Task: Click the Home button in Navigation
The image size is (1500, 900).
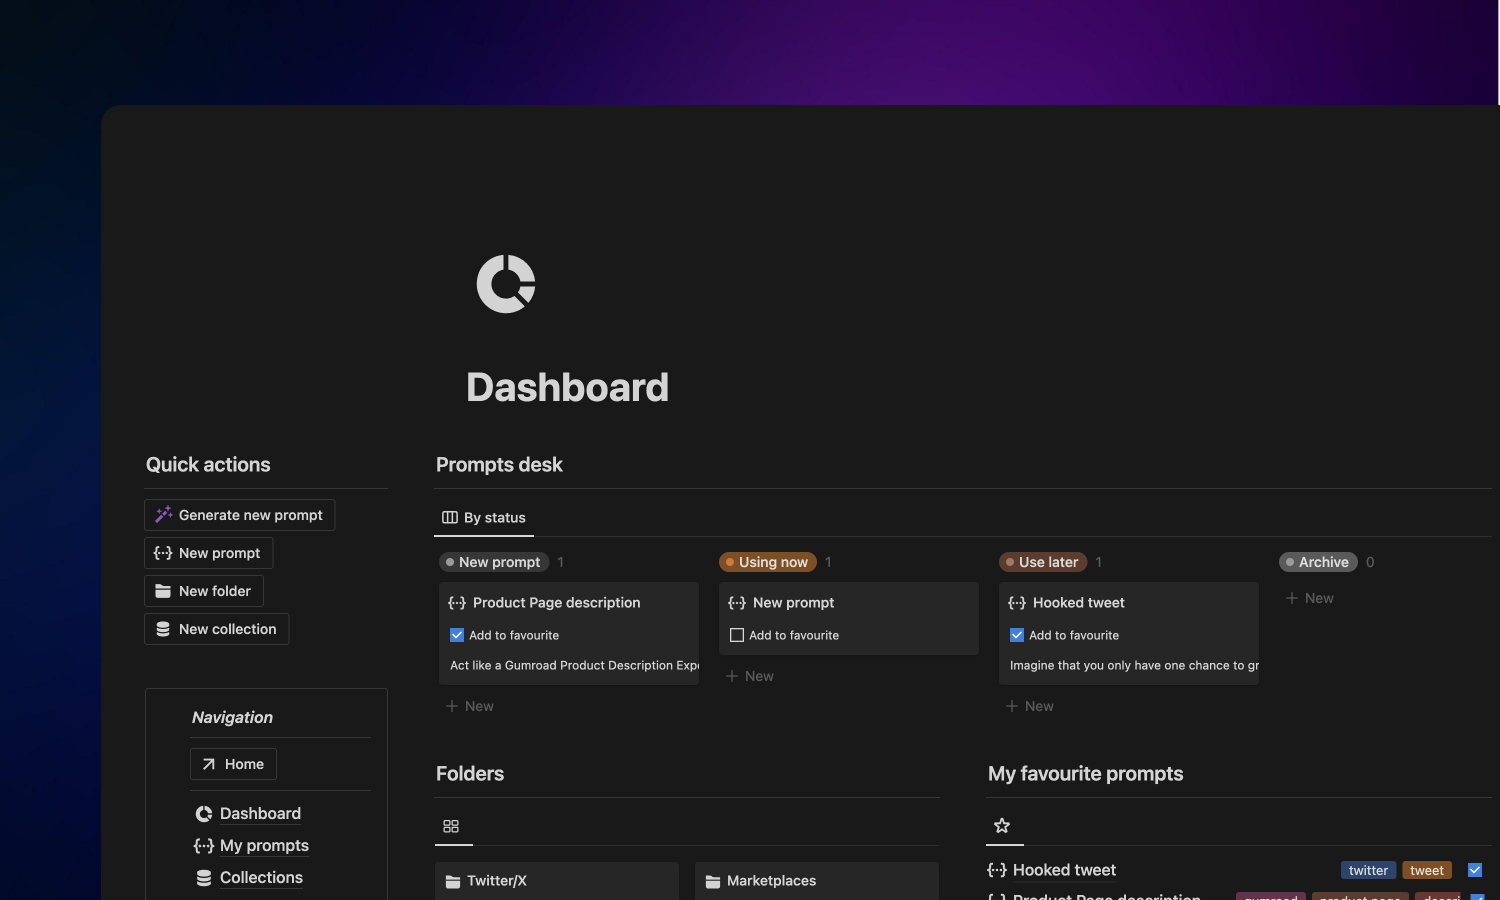Action: (233, 764)
